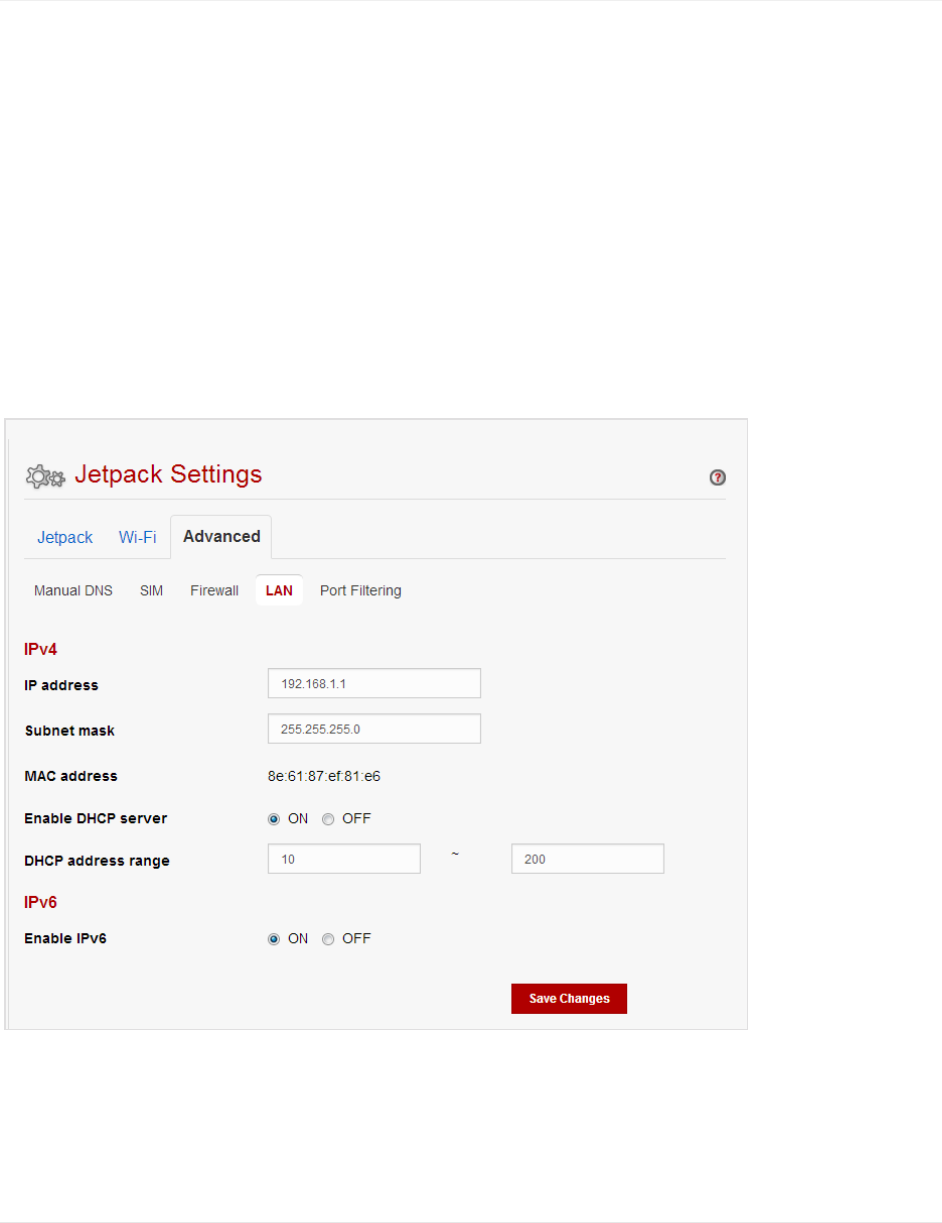Viewport: 942px width, 1223px height.
Task: Switch to the Wi-Fi tab
Action: pos(138,537)
